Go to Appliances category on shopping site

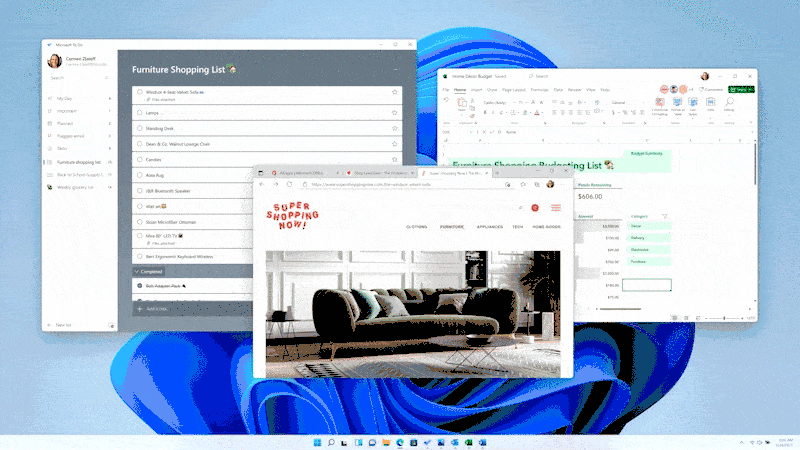tap(490, 227)
